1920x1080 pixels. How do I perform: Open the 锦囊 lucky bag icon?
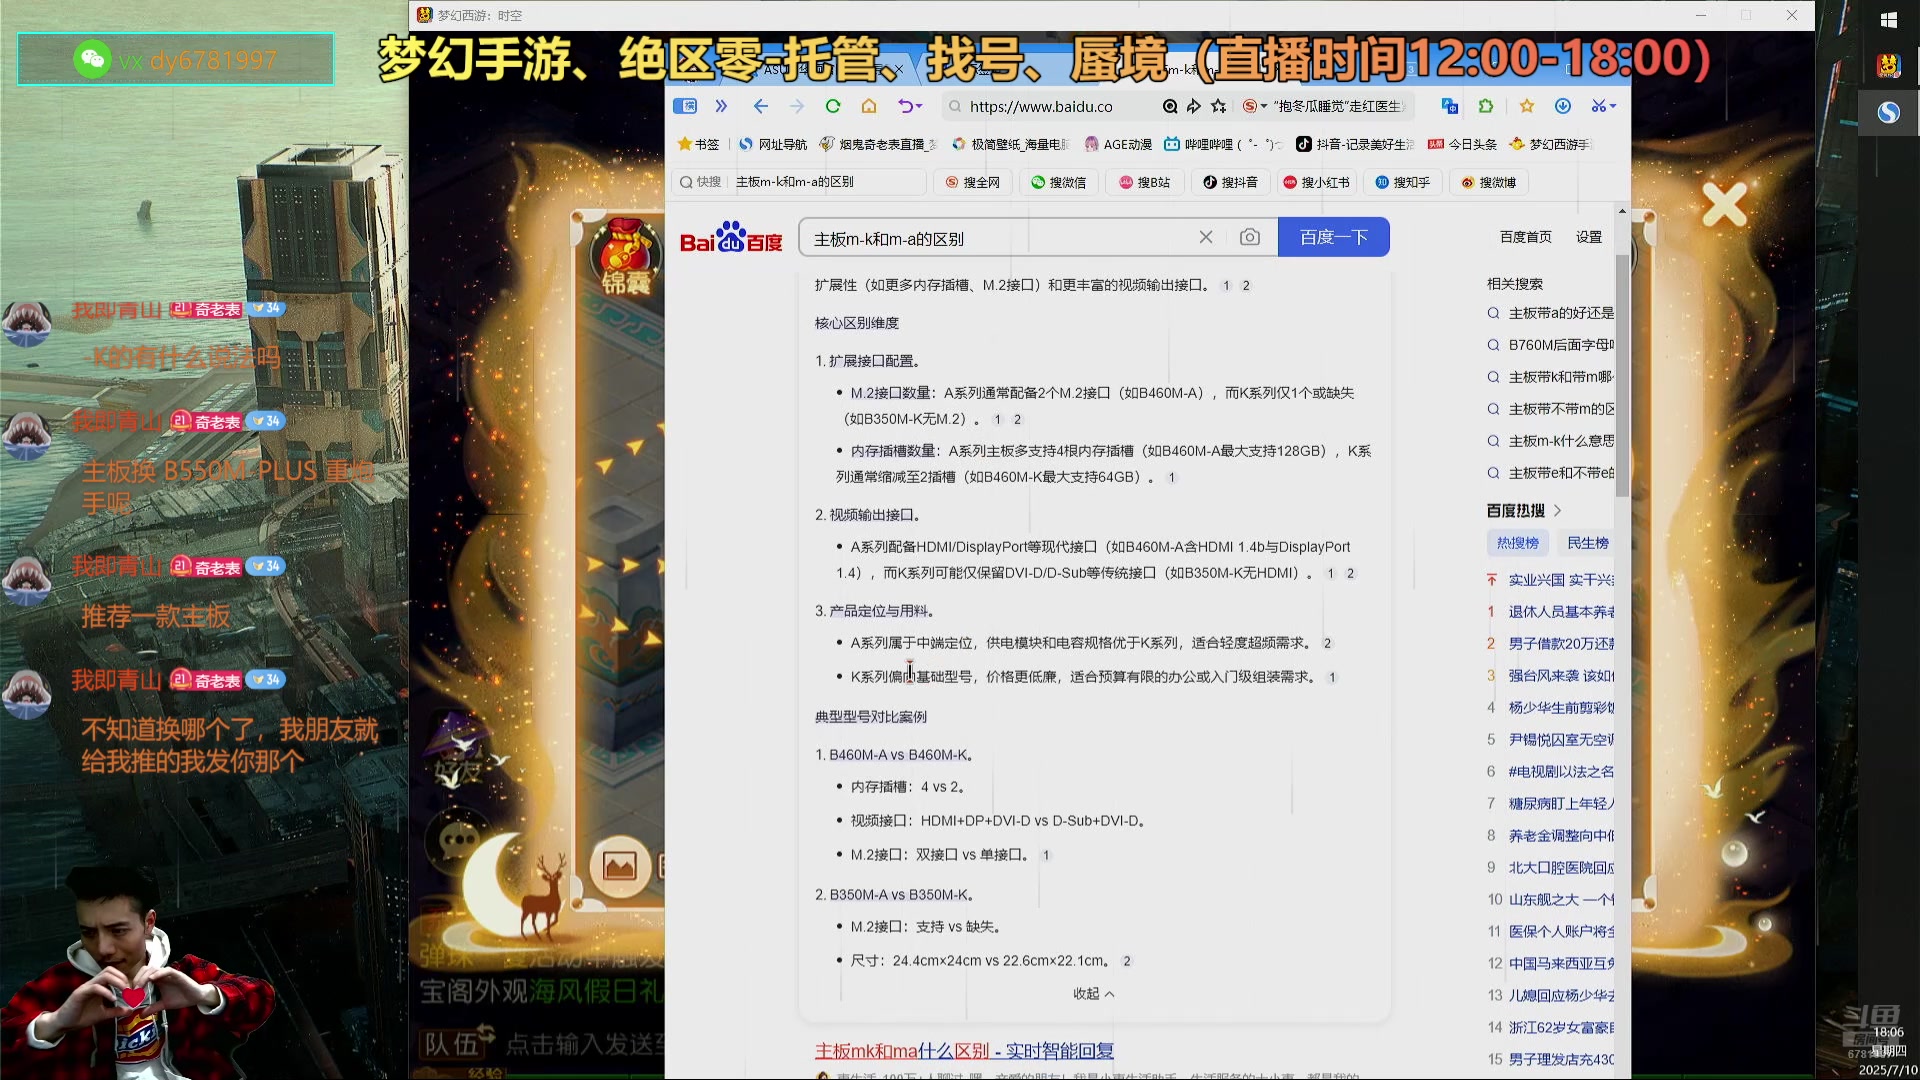pos(626,256)
